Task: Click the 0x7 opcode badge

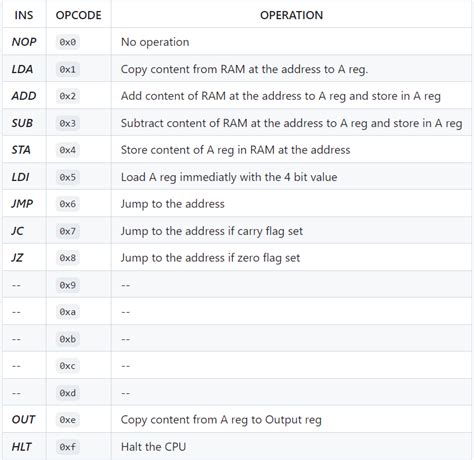Action: (x=68, y=231)
